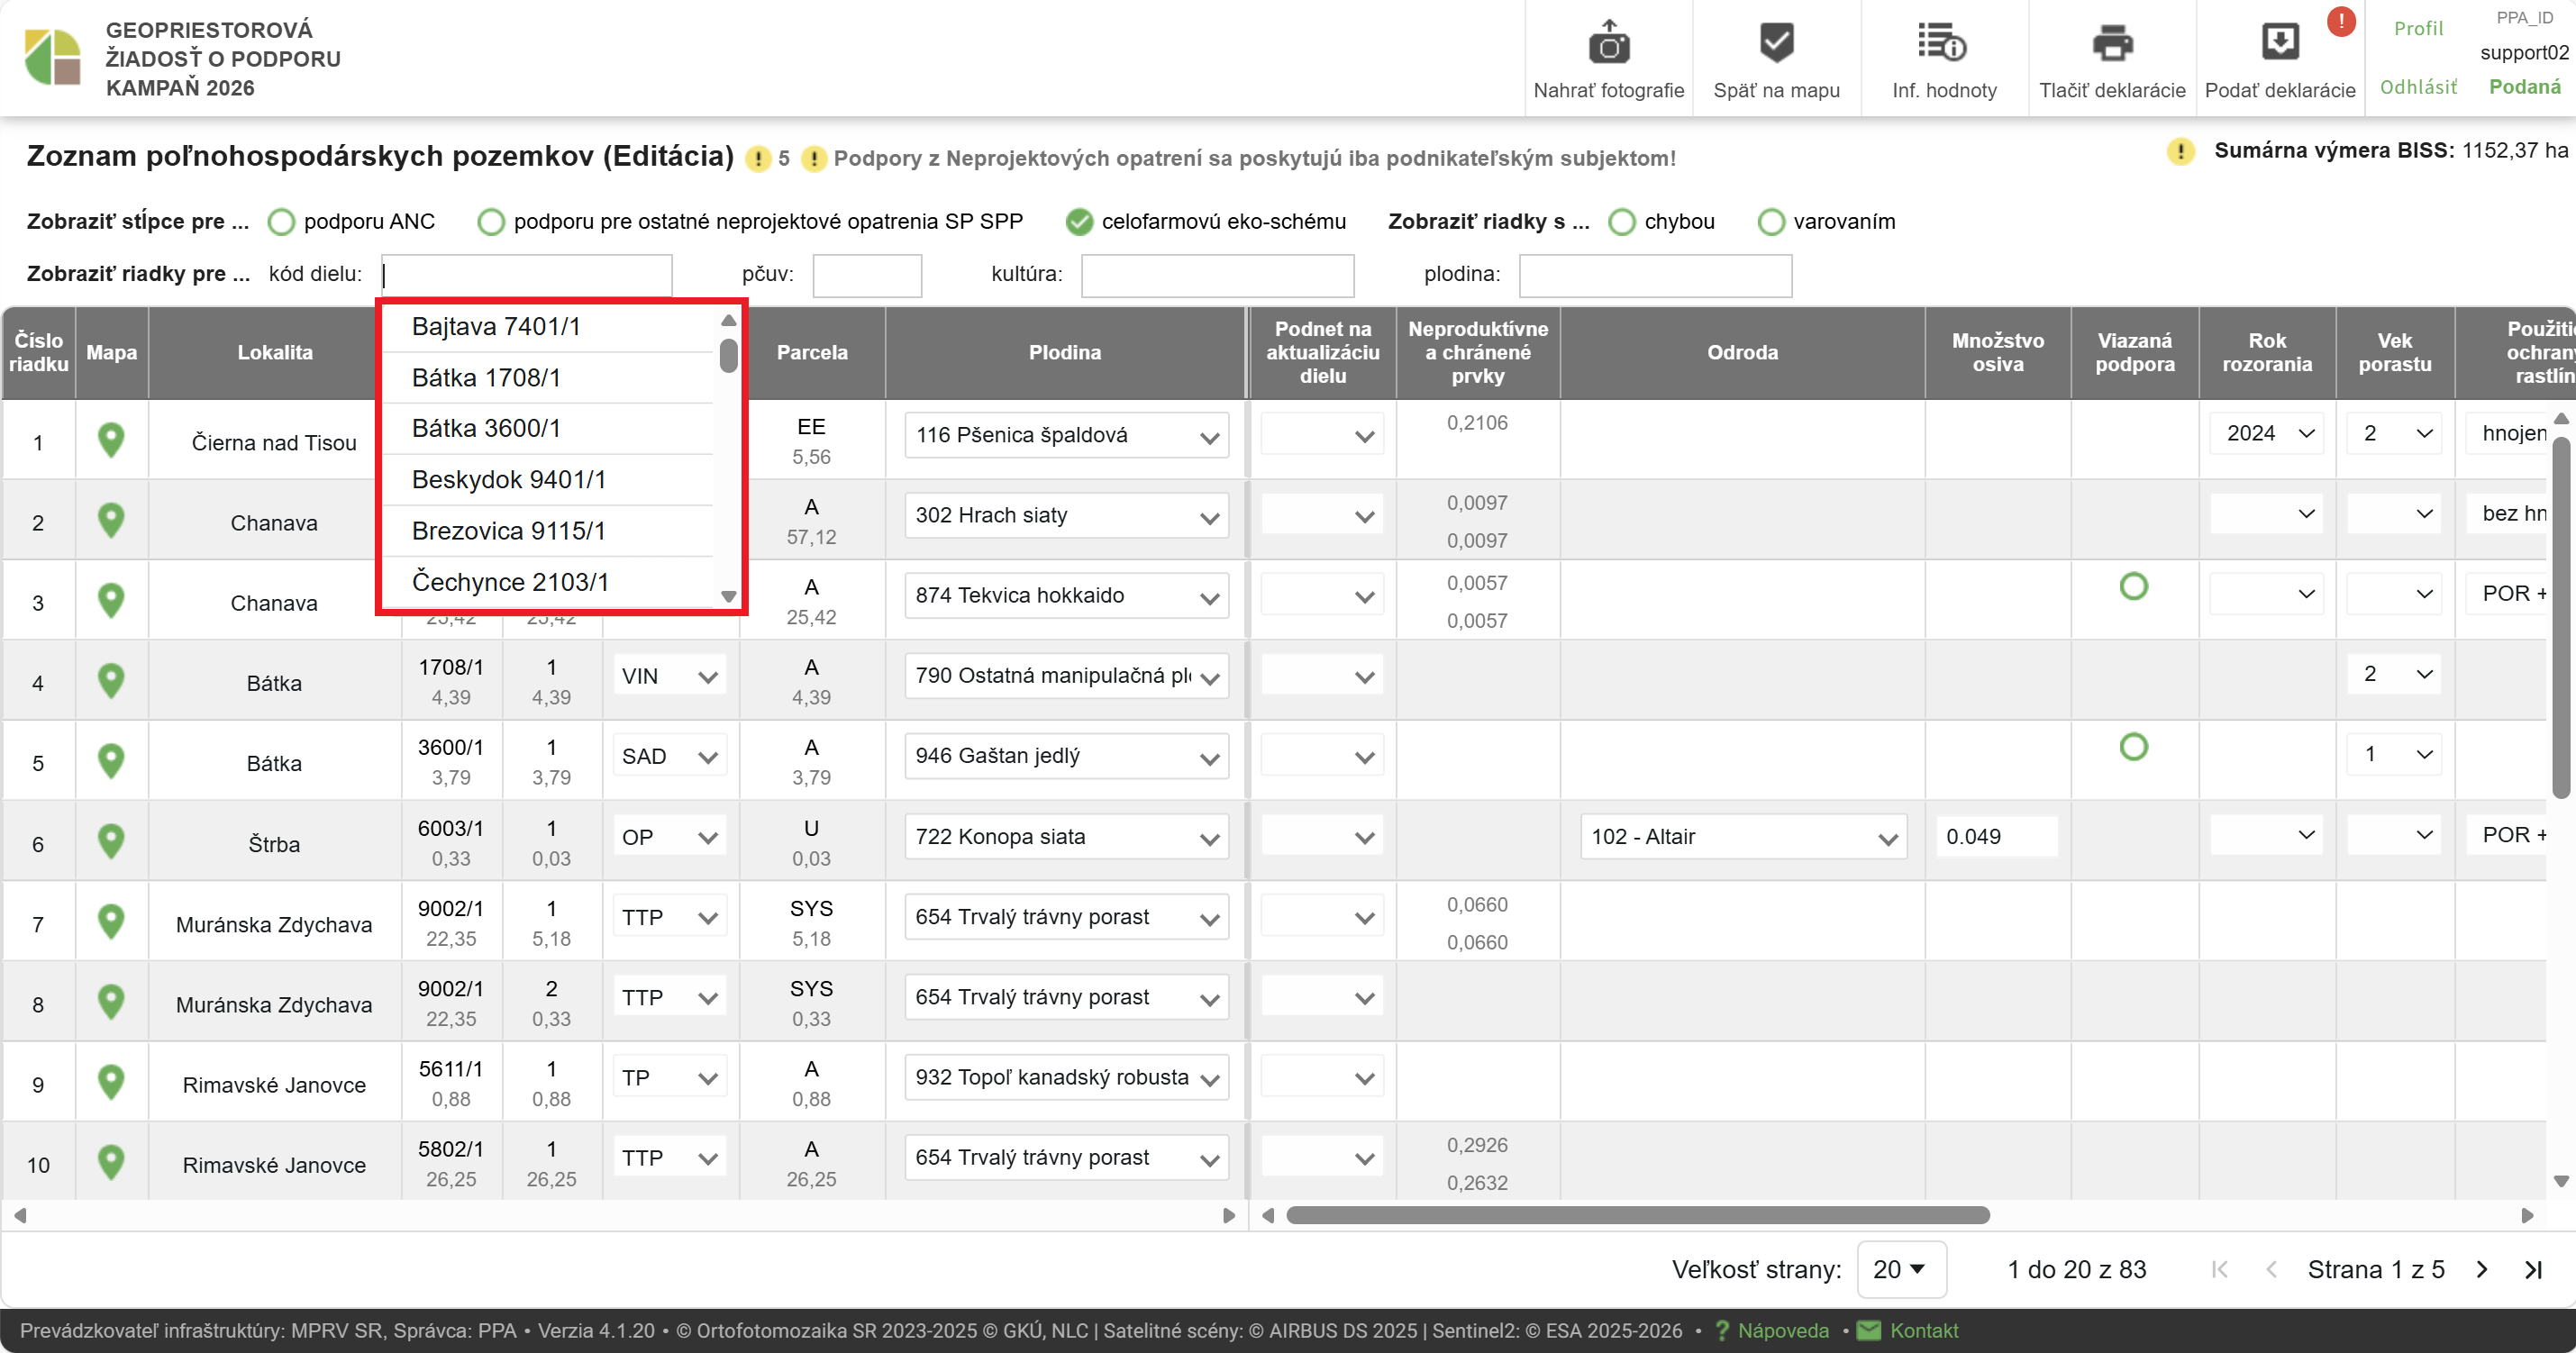This screenshot has width=2576, height=1353.
Task: Click map pin icon for Štrba row
Action: [x=111, y=841]
